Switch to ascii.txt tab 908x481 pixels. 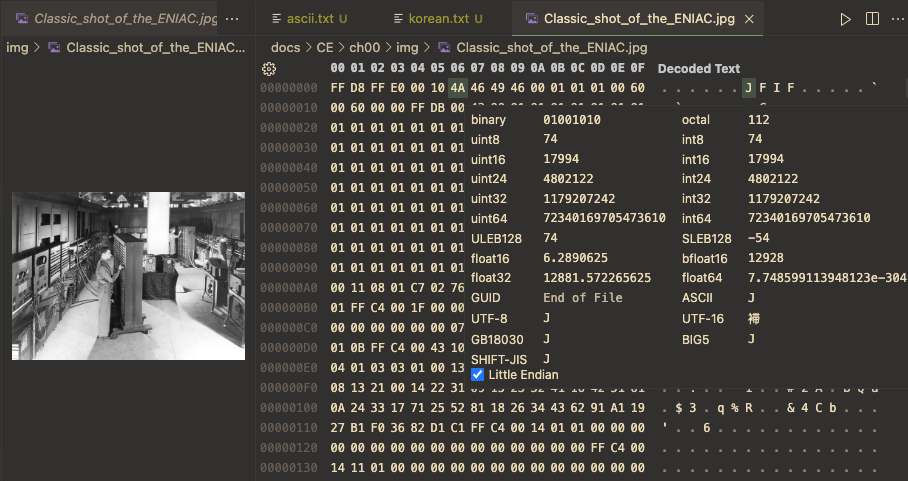pos(309,19)
